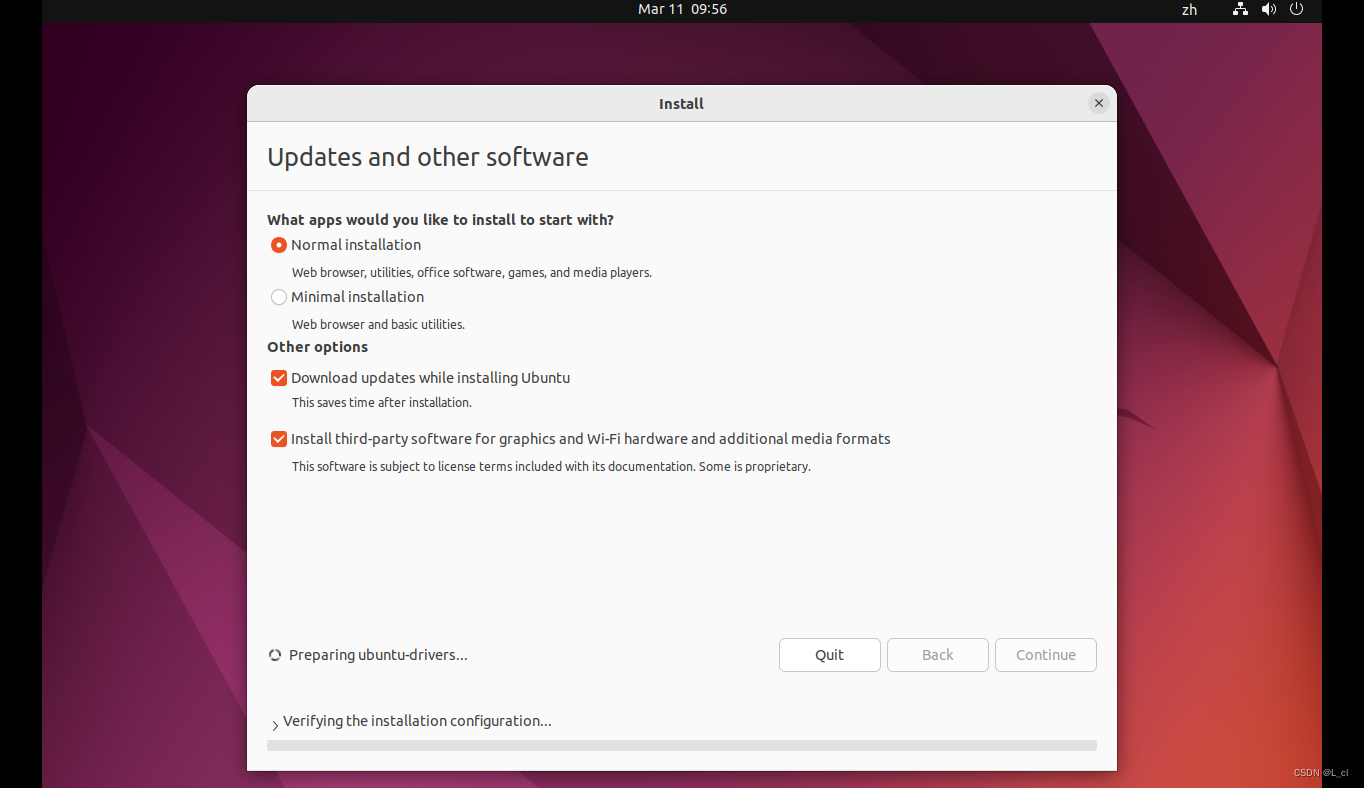Click the Install title bar label

(x=682, y=103)
